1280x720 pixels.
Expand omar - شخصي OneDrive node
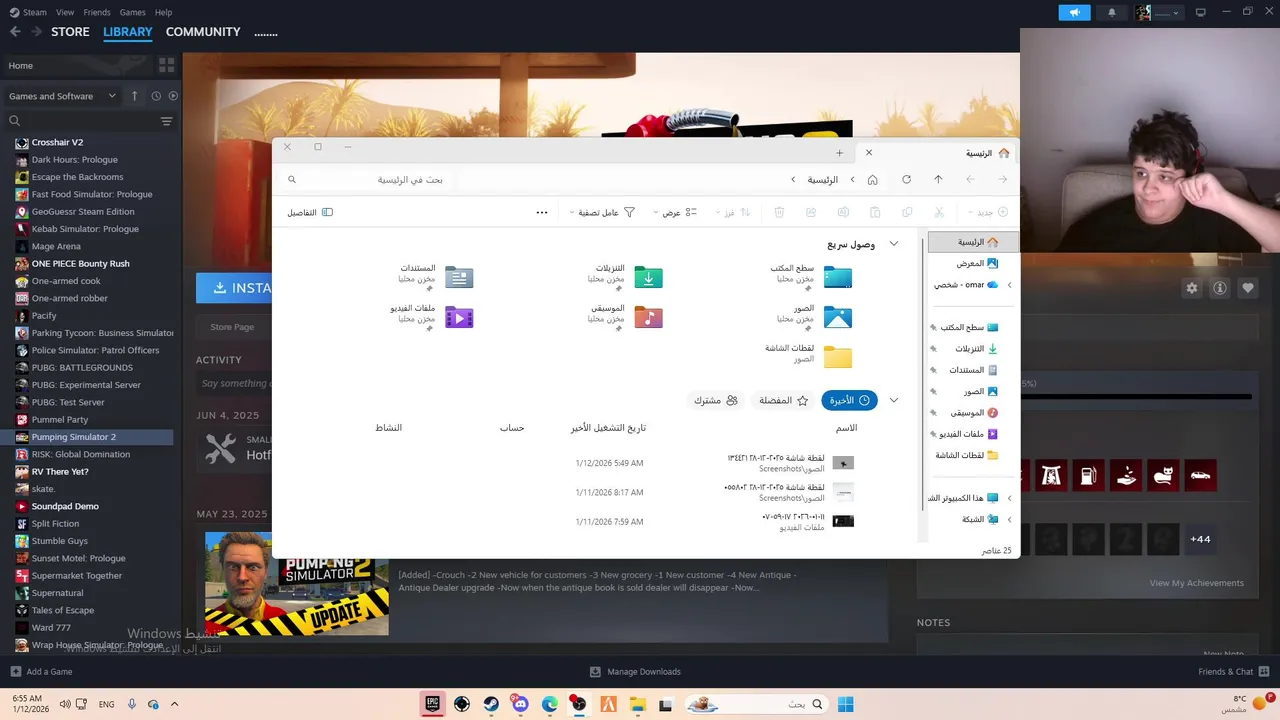1009,285
